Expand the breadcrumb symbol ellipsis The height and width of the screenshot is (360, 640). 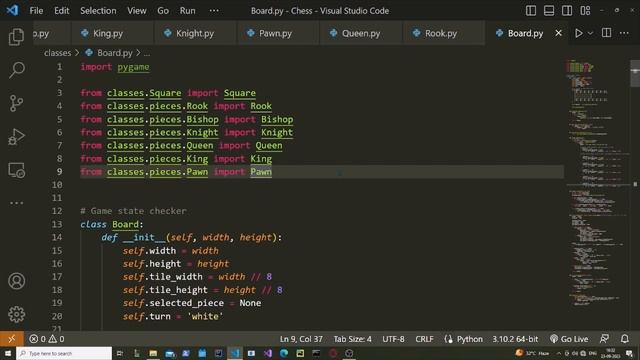click(x=147, y=53)
